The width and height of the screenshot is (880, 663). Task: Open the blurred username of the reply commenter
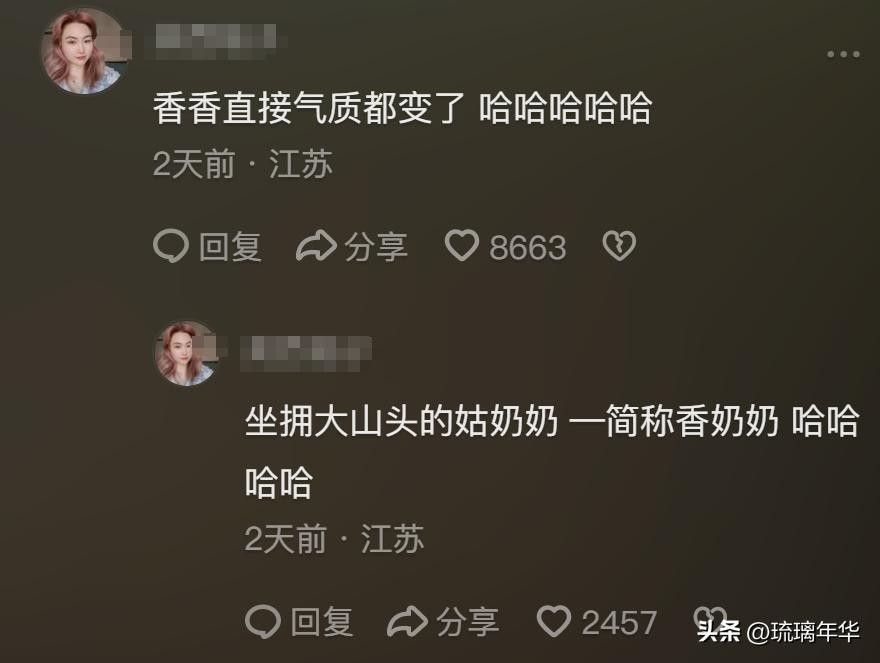[x=306, y=354]
